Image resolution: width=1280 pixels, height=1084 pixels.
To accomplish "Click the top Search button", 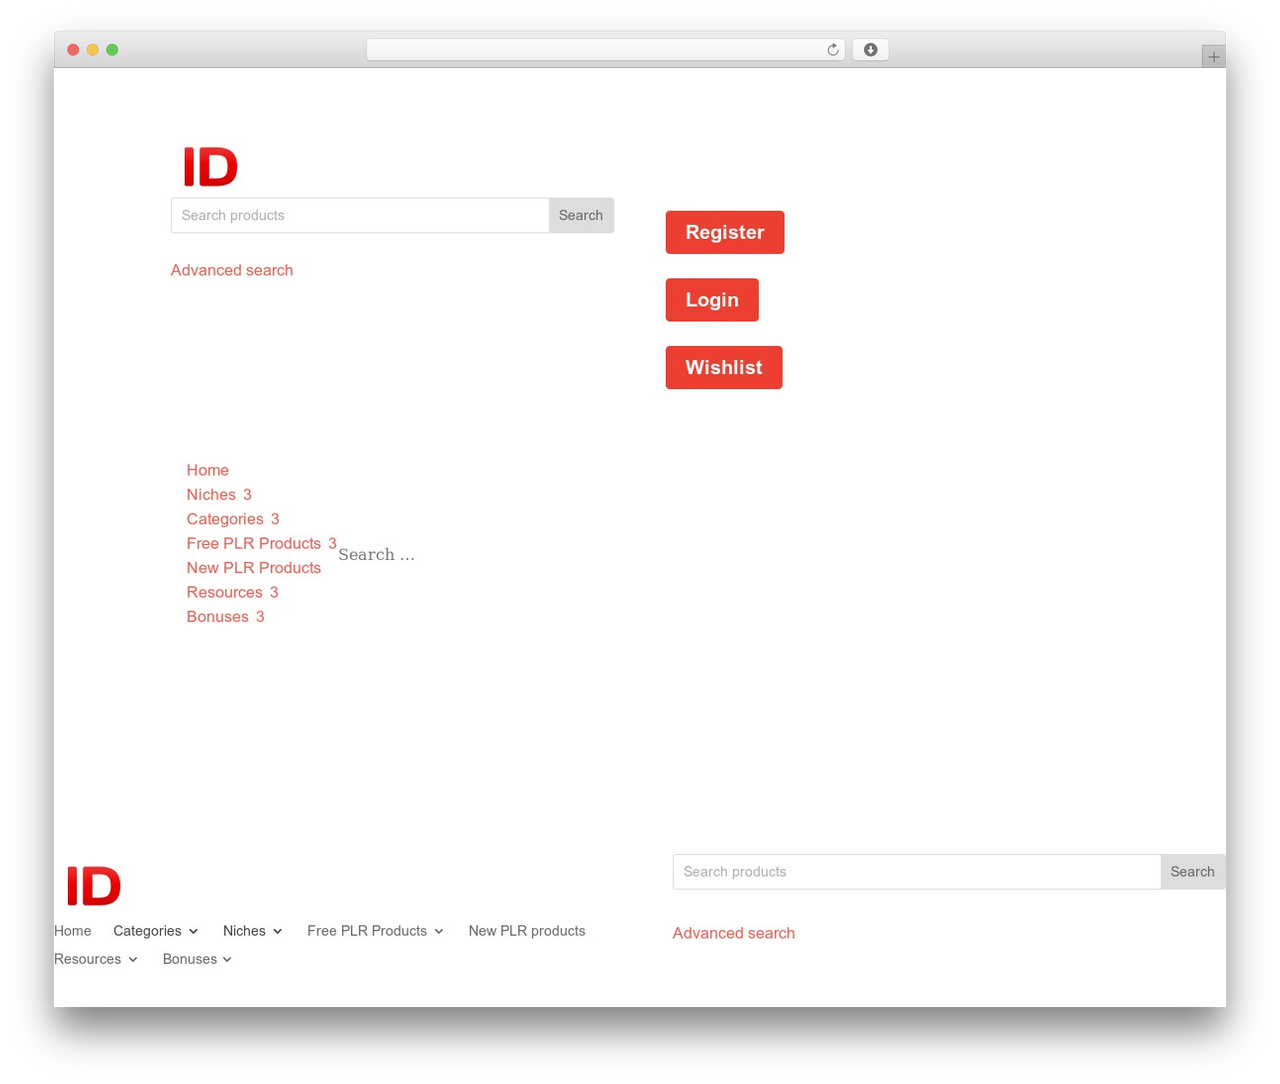I will (x=581, y=216).
